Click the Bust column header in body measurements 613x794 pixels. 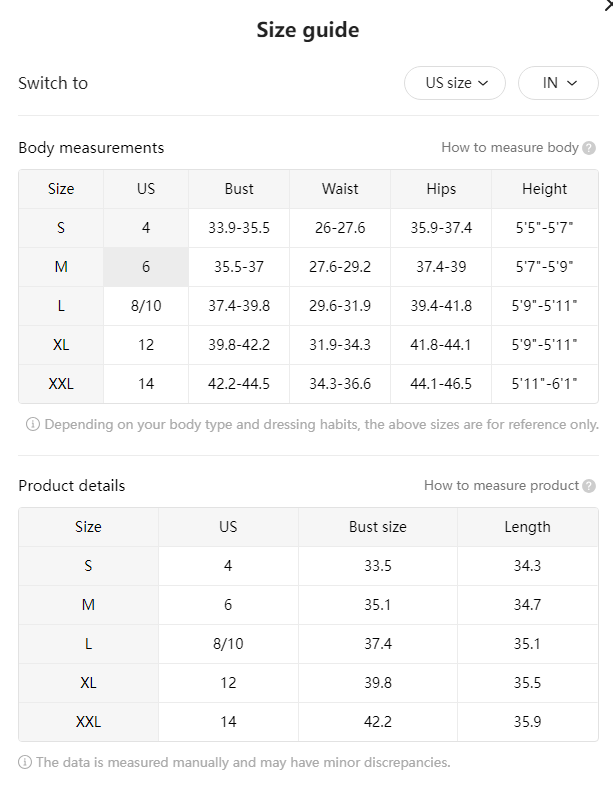point(239,189)
